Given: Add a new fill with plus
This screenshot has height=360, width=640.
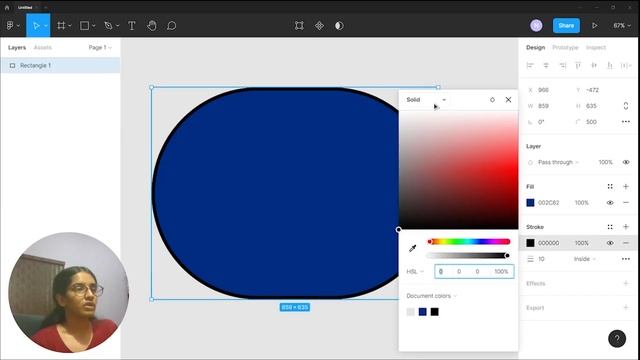Looking at the screenshot, I should tap(626, 187).
